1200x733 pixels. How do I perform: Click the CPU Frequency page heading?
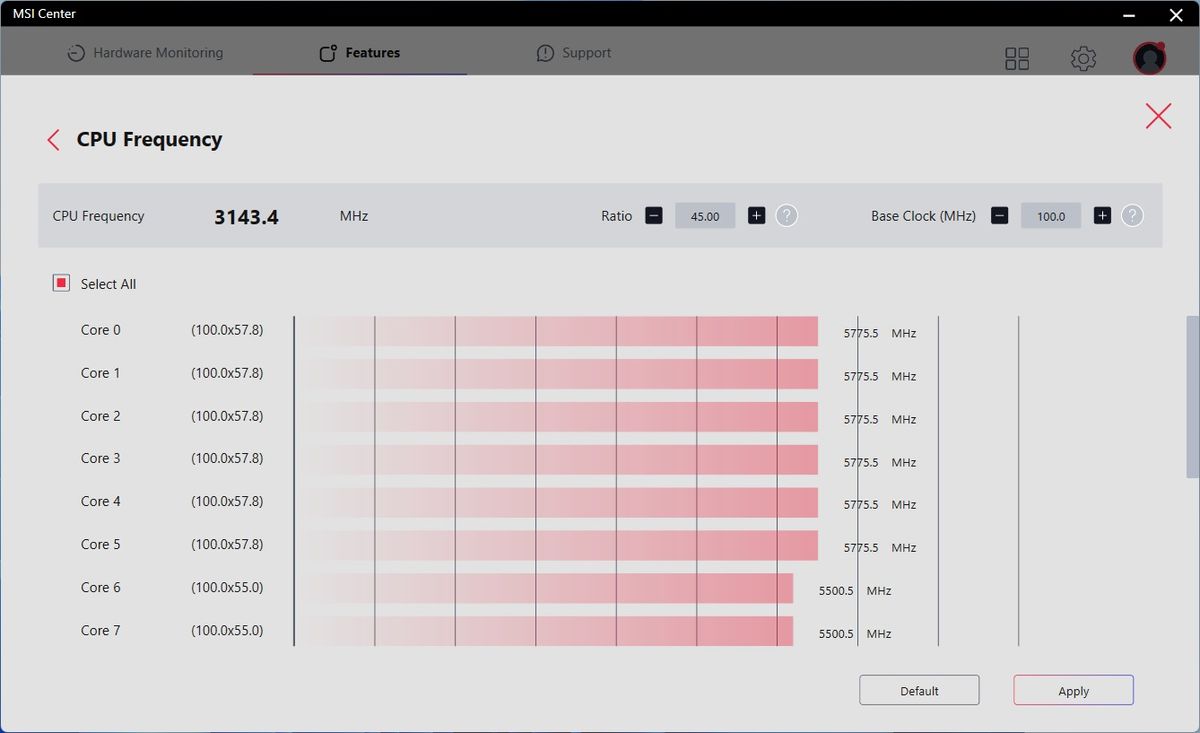point(149,140)
